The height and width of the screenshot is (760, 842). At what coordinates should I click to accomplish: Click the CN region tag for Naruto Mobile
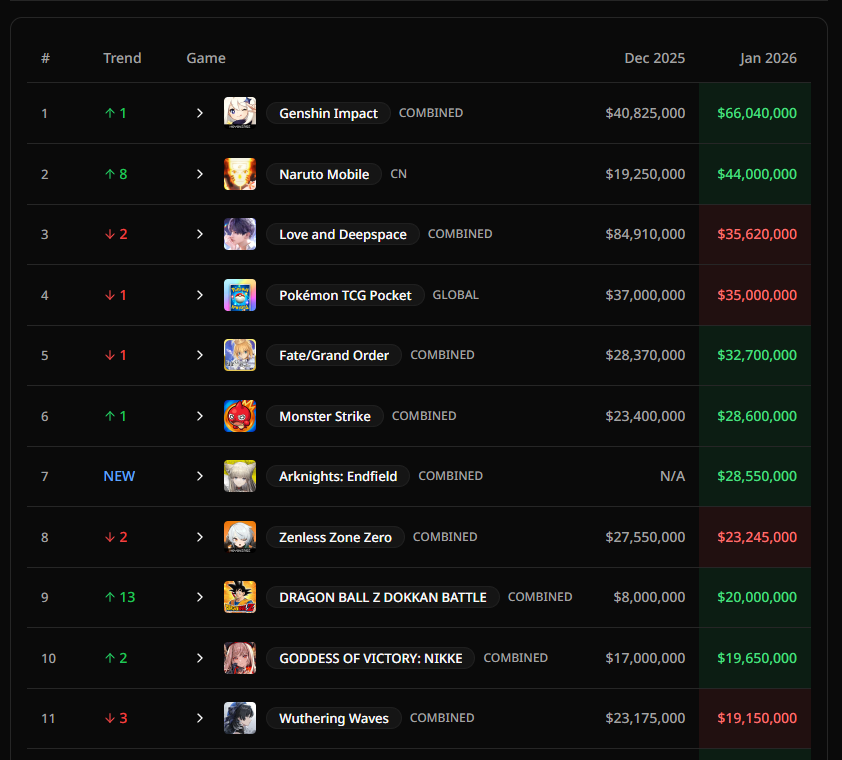point(398,174)
